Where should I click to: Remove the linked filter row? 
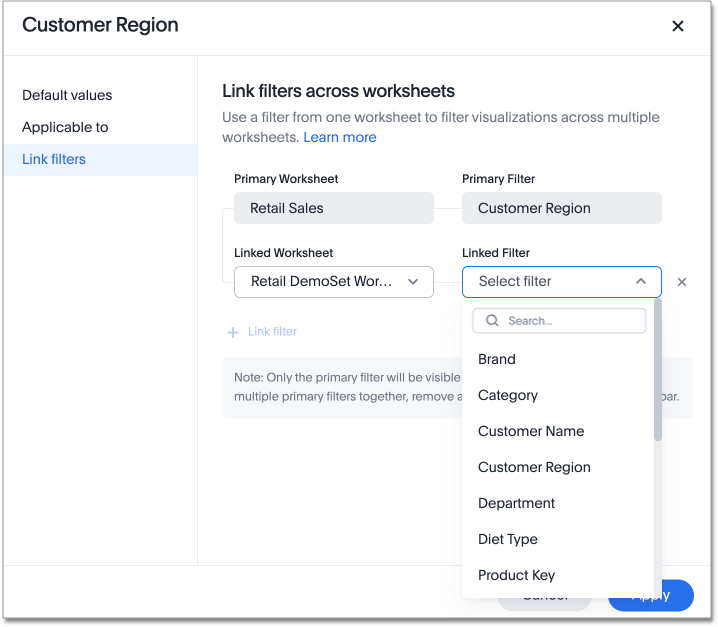click(x=682, y=282)
